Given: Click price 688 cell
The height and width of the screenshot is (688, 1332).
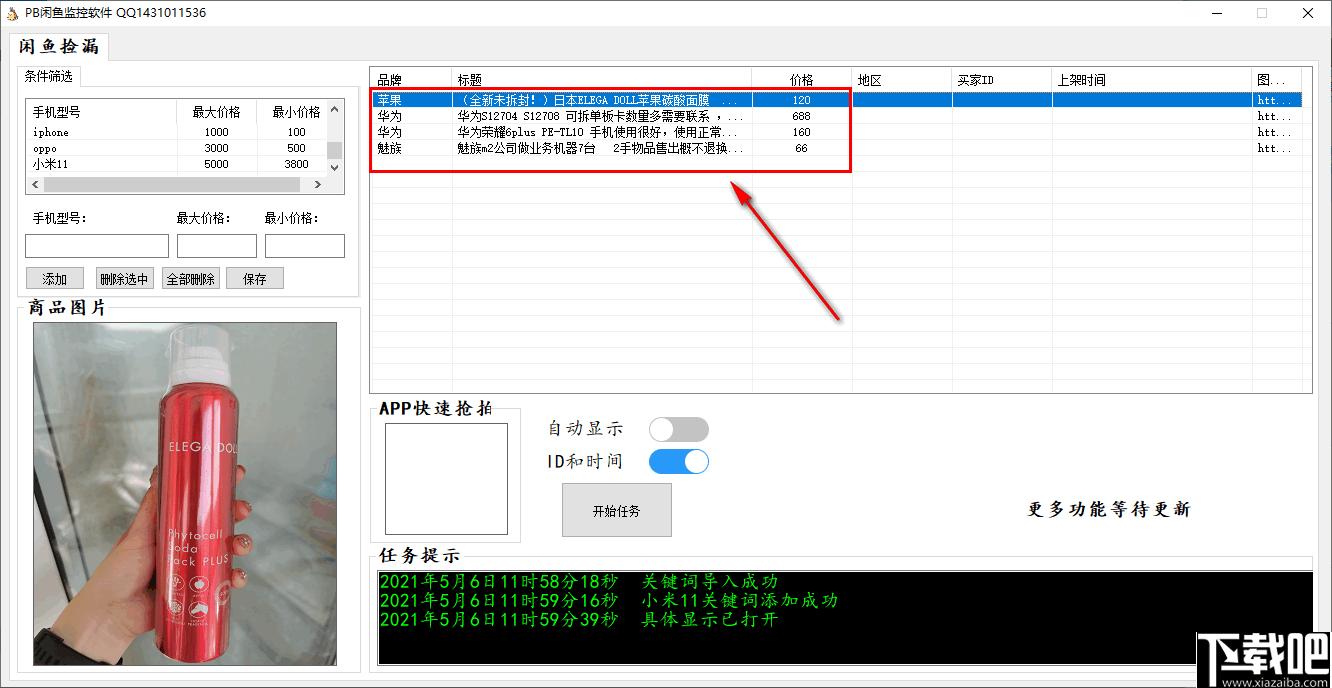Looking at the screenshot, I should [802, 116].
